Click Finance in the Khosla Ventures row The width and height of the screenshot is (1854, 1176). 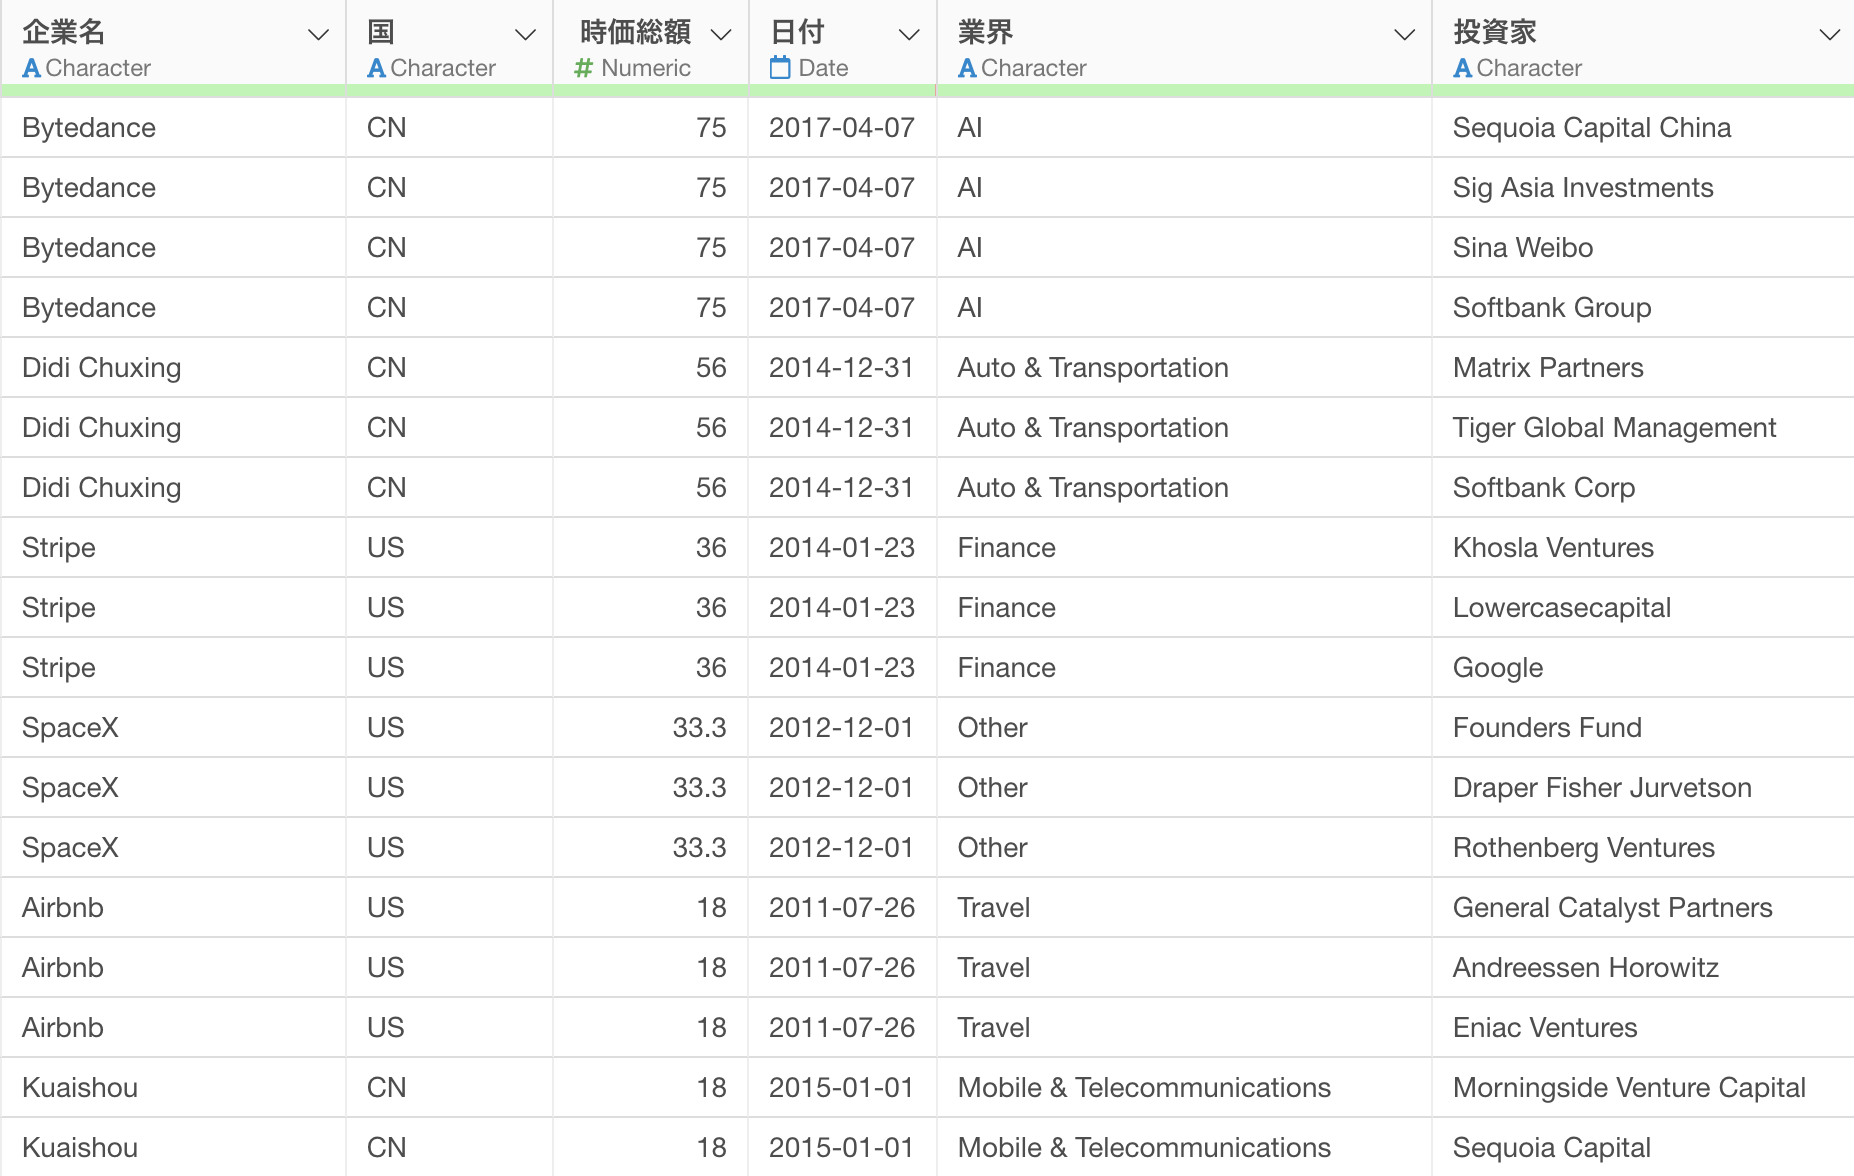pos(1007,548)
